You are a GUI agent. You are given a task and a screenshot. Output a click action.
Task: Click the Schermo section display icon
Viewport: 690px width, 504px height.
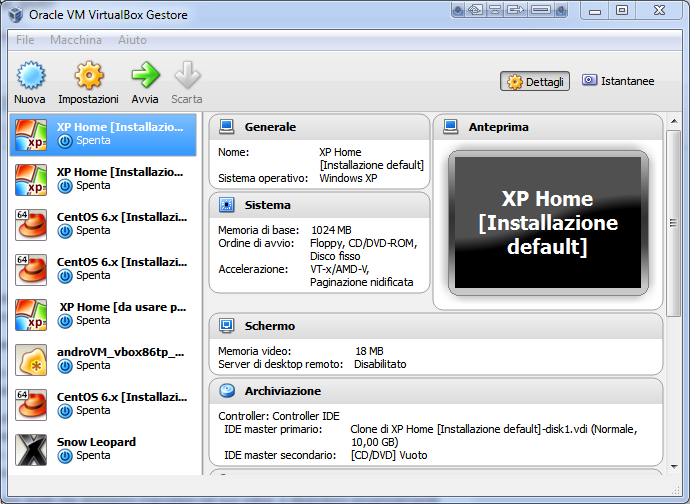pyautogui.click(x=227, y=326)
